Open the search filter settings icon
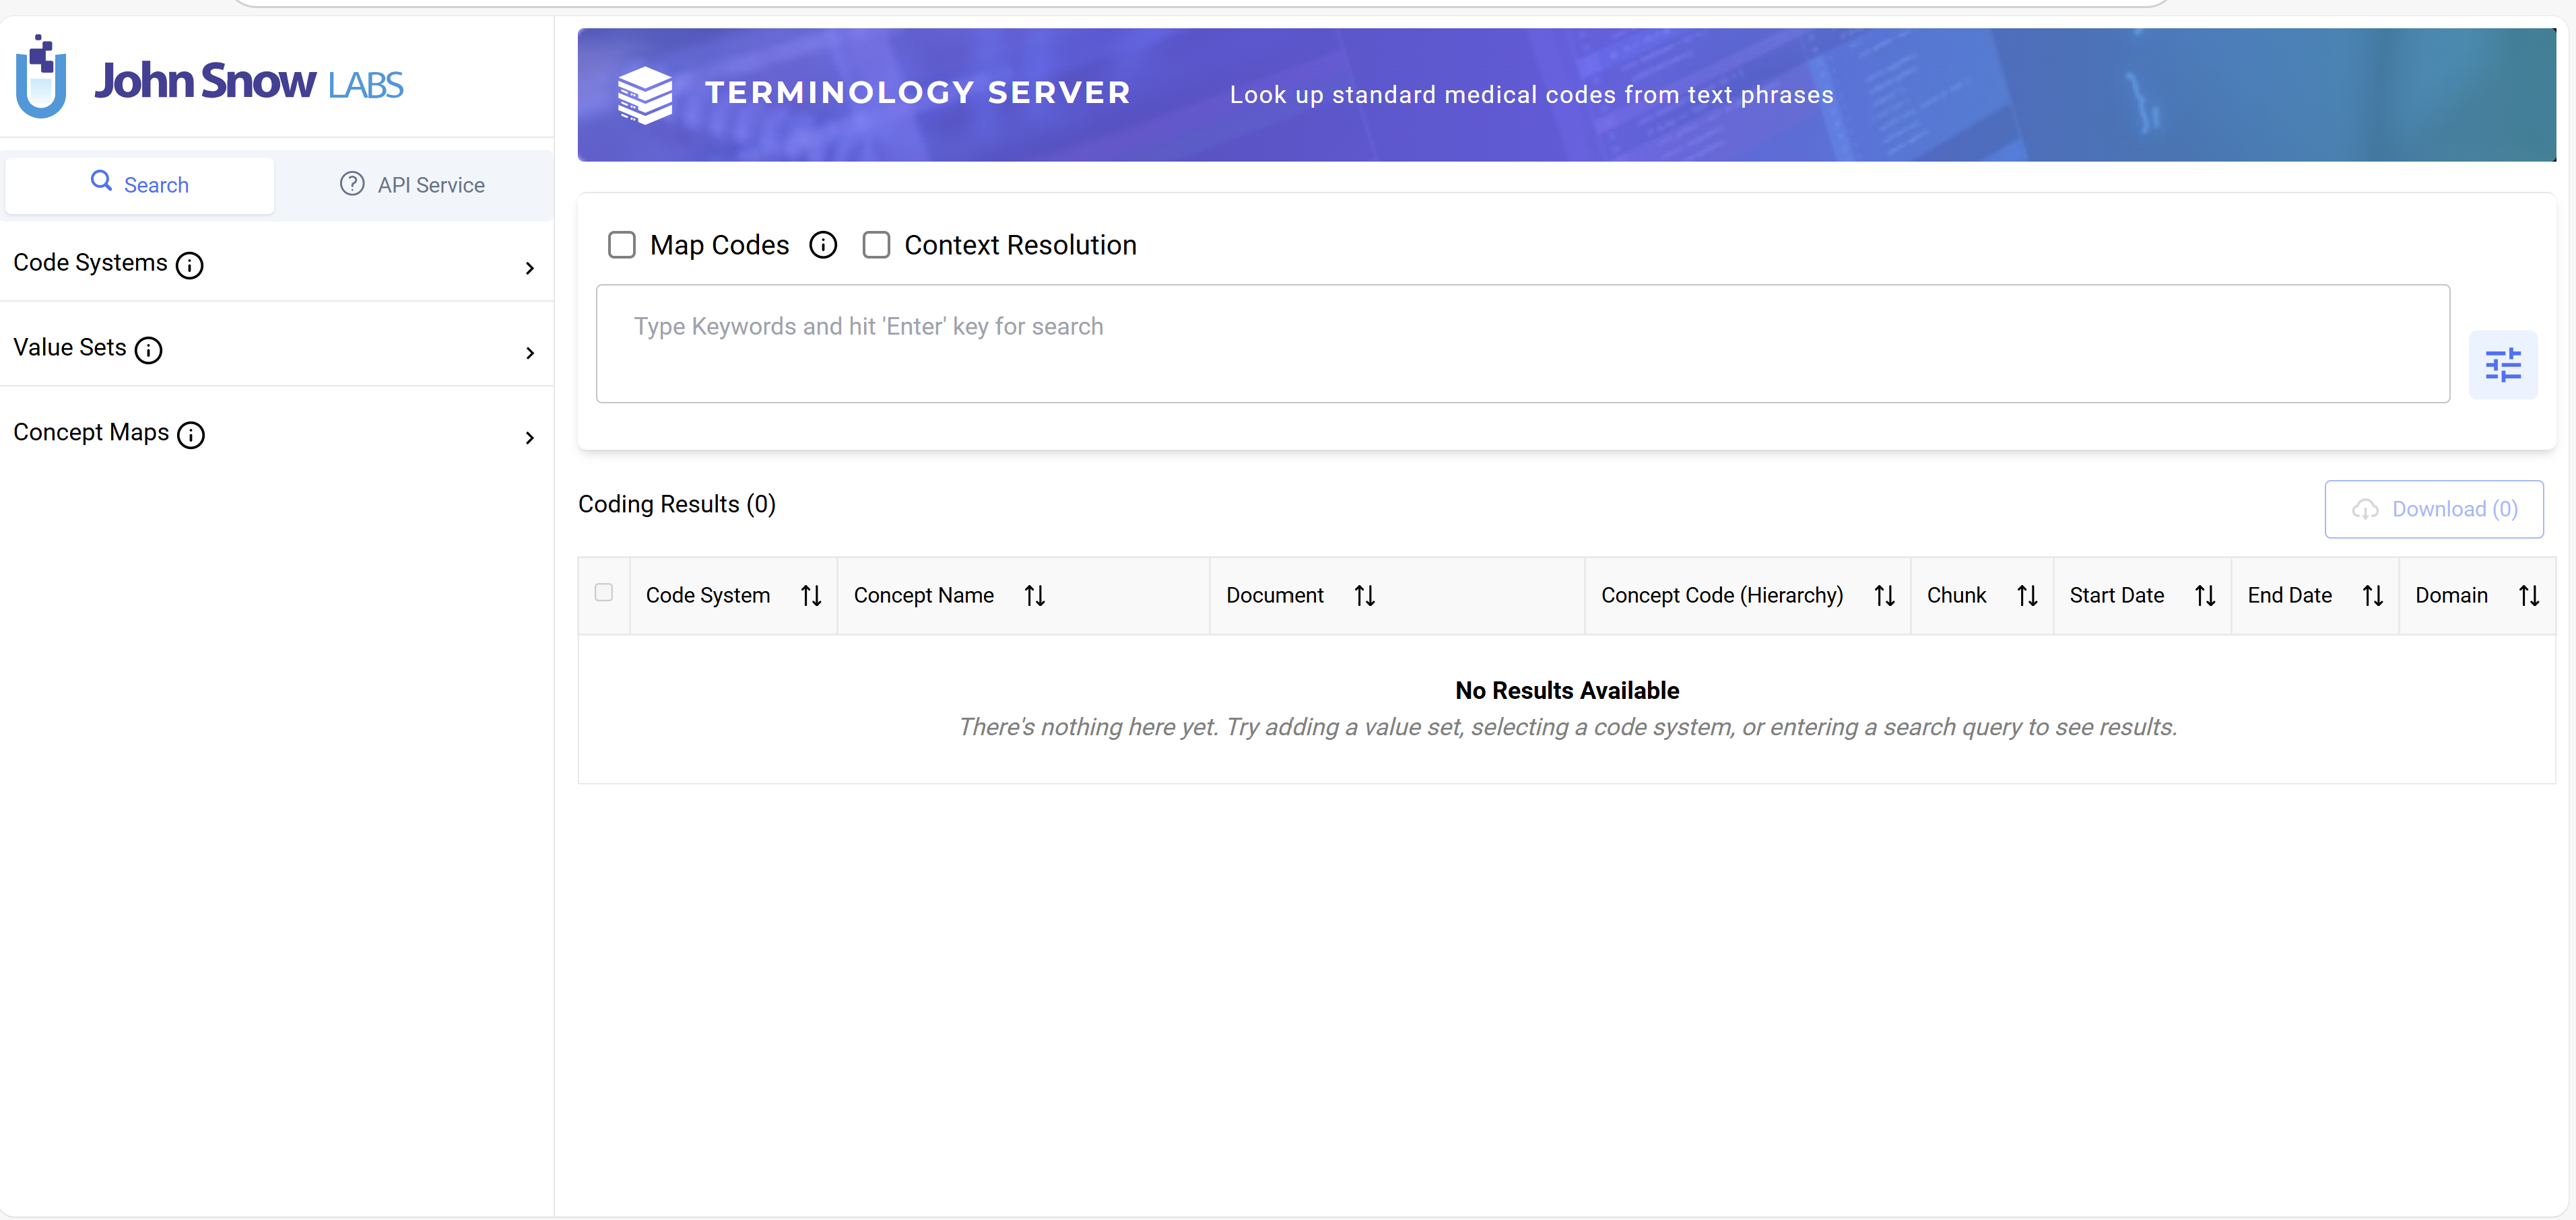The width and height of the screenshot is (2576, 1220). tap(2503, 365)
